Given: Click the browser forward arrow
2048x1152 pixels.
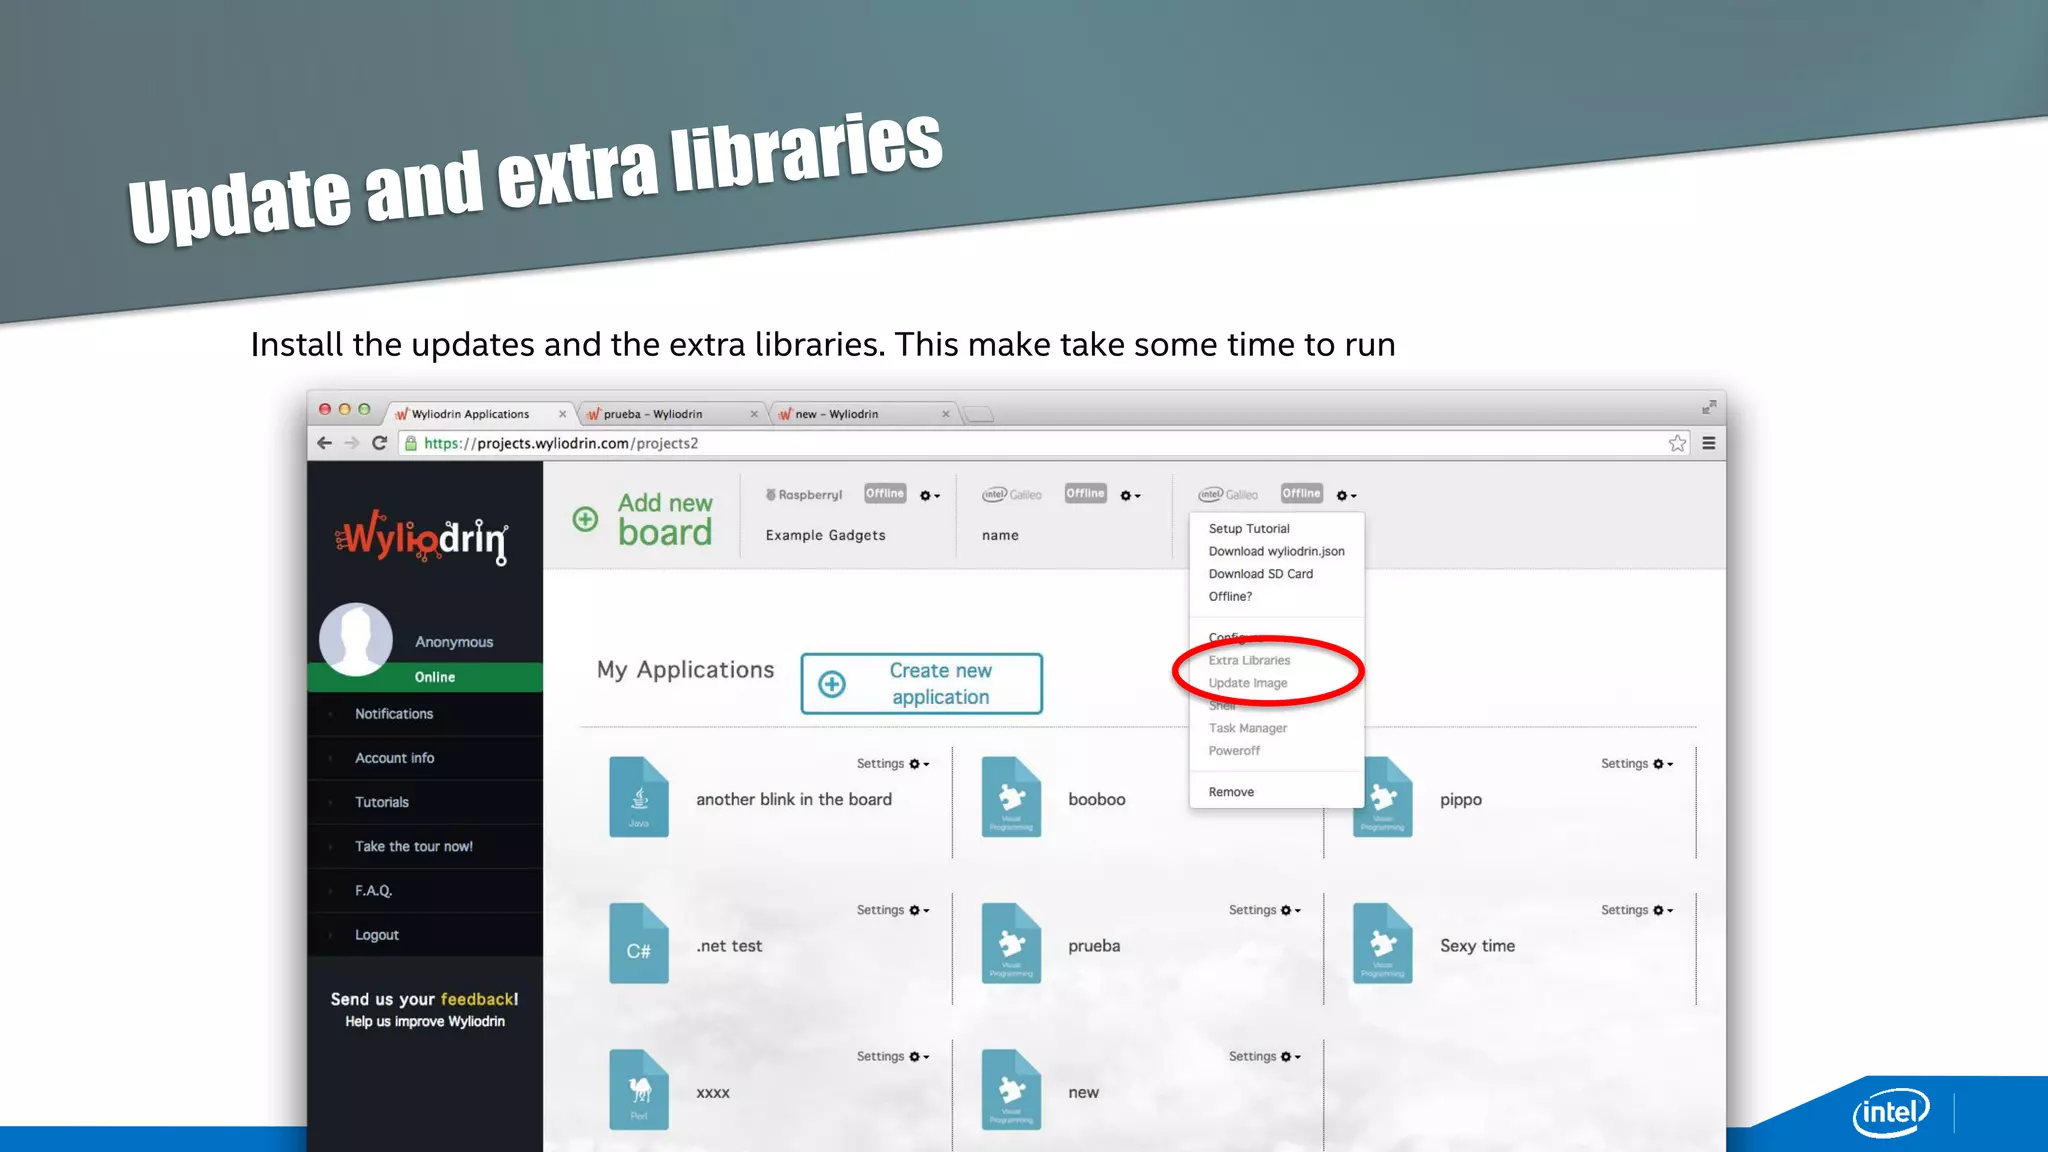Looking at the screenshot, I should point(351,443).
